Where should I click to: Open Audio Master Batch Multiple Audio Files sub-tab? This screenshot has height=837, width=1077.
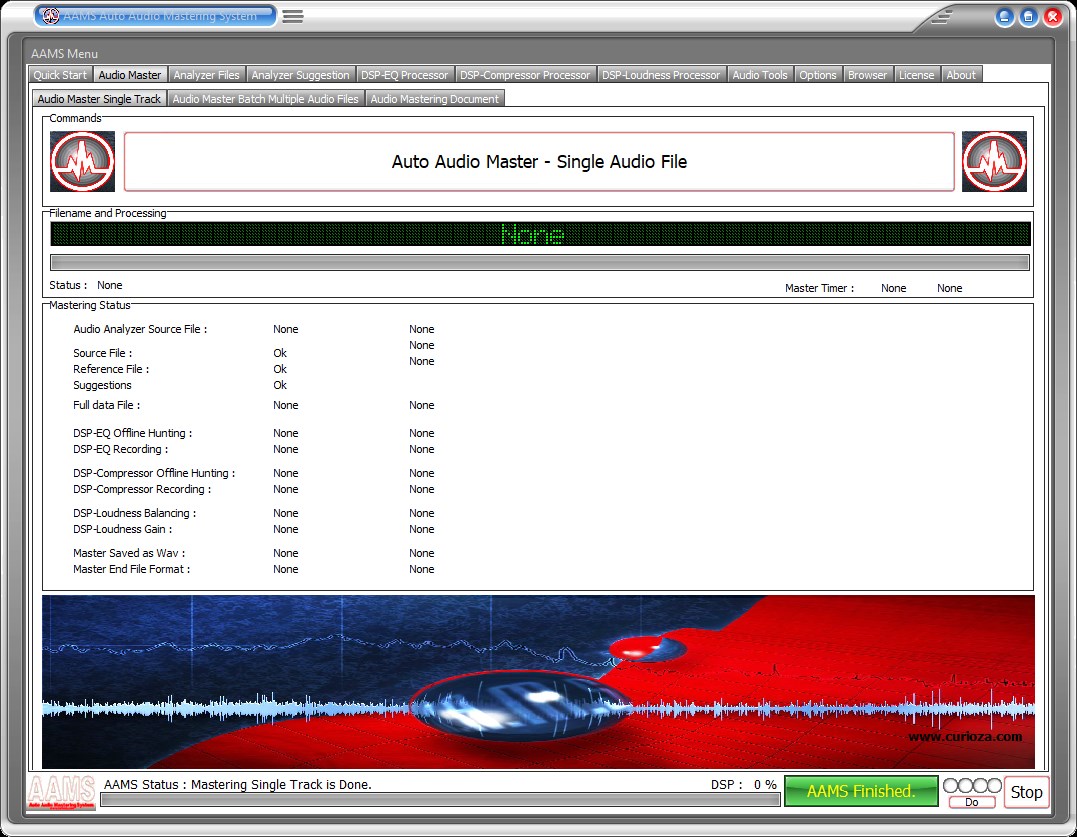[266, 99]
